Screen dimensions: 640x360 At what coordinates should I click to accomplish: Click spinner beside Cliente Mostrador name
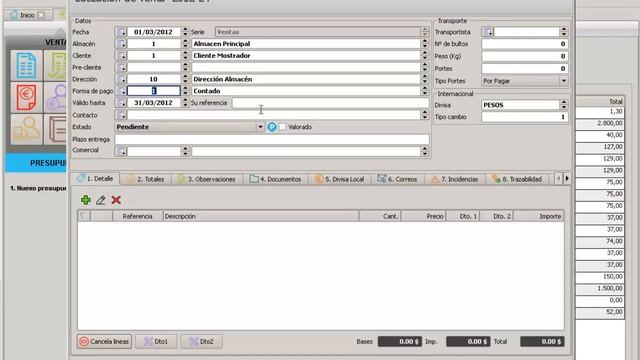pos(424,56)
